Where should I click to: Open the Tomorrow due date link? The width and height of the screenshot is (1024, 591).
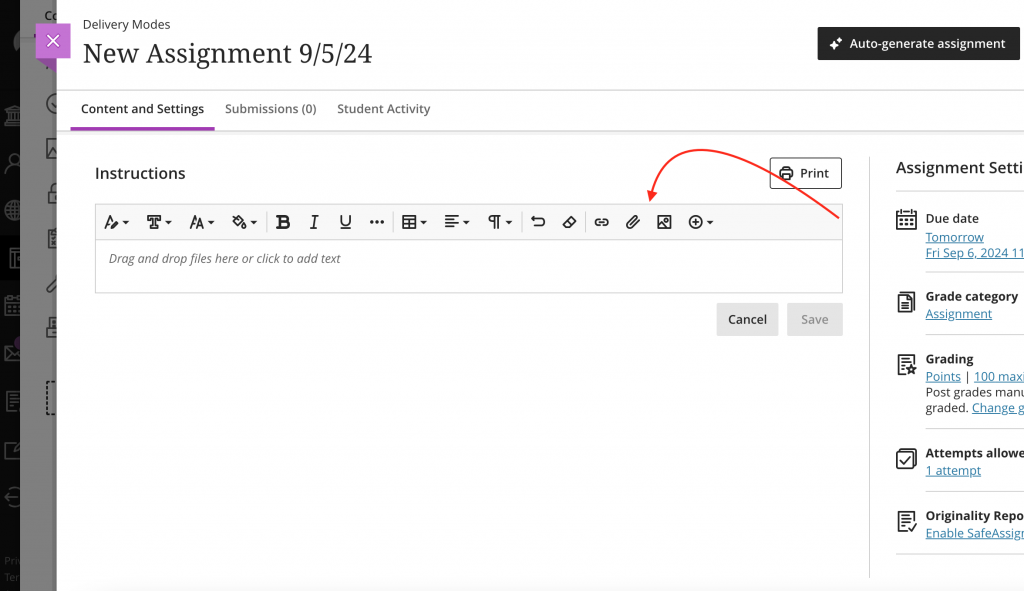click(x=954, y=236)
